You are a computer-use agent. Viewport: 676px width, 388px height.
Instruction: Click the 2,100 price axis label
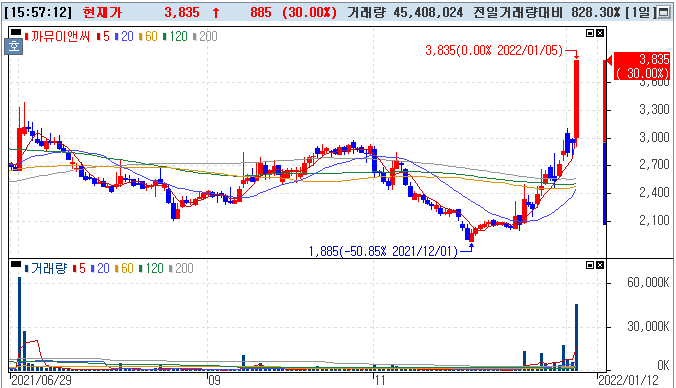pyautogui.click(x=654, y=220)
